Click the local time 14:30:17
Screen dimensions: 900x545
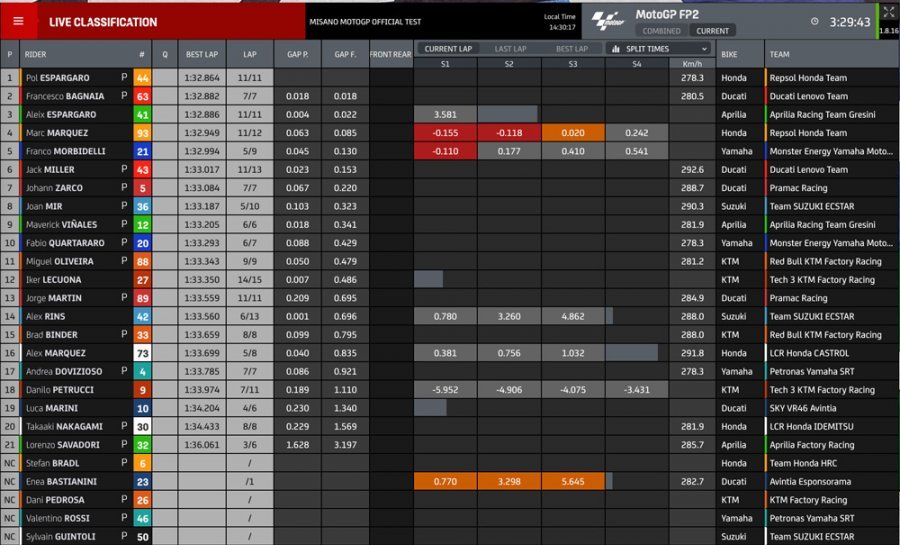562,27
